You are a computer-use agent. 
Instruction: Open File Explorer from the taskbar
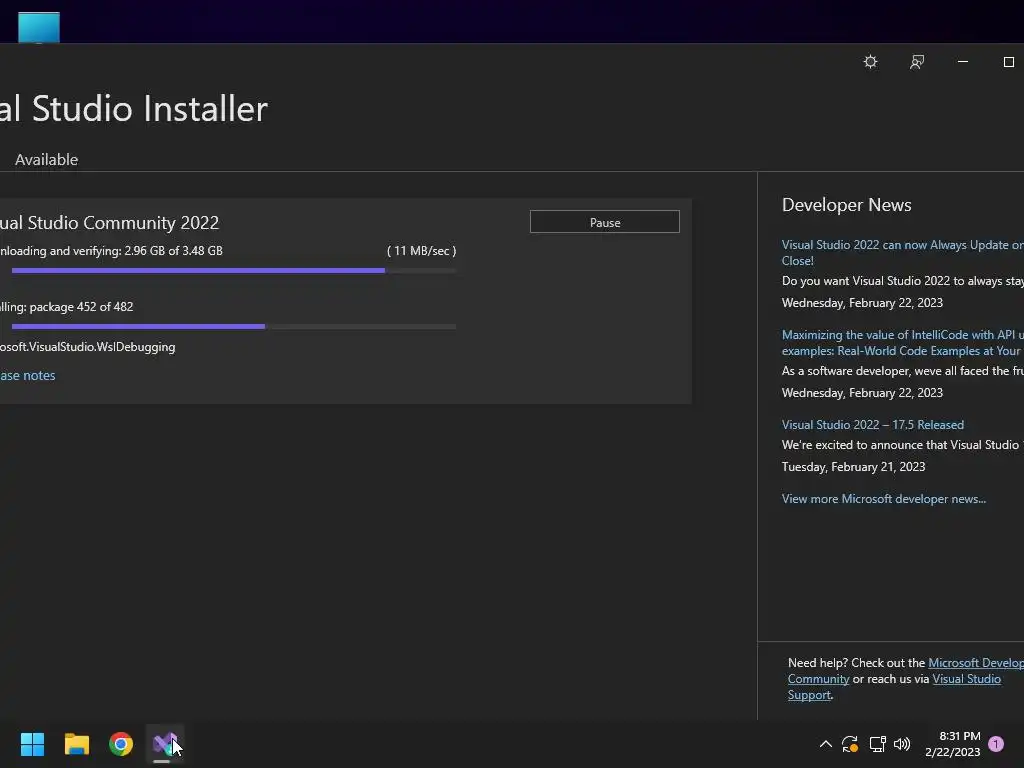pos(76,744)
